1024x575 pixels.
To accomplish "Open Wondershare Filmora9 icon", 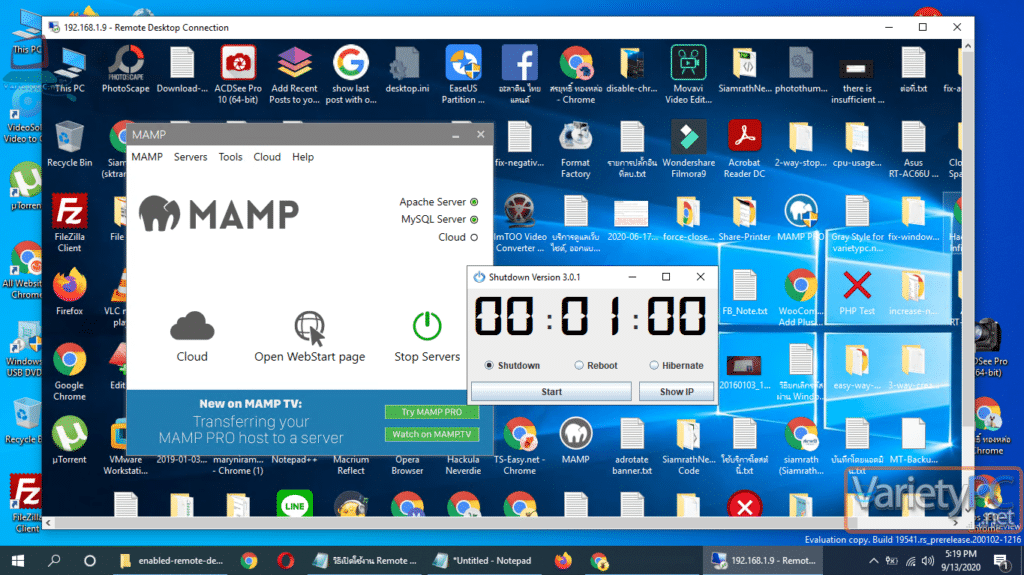I will [688, 149].
